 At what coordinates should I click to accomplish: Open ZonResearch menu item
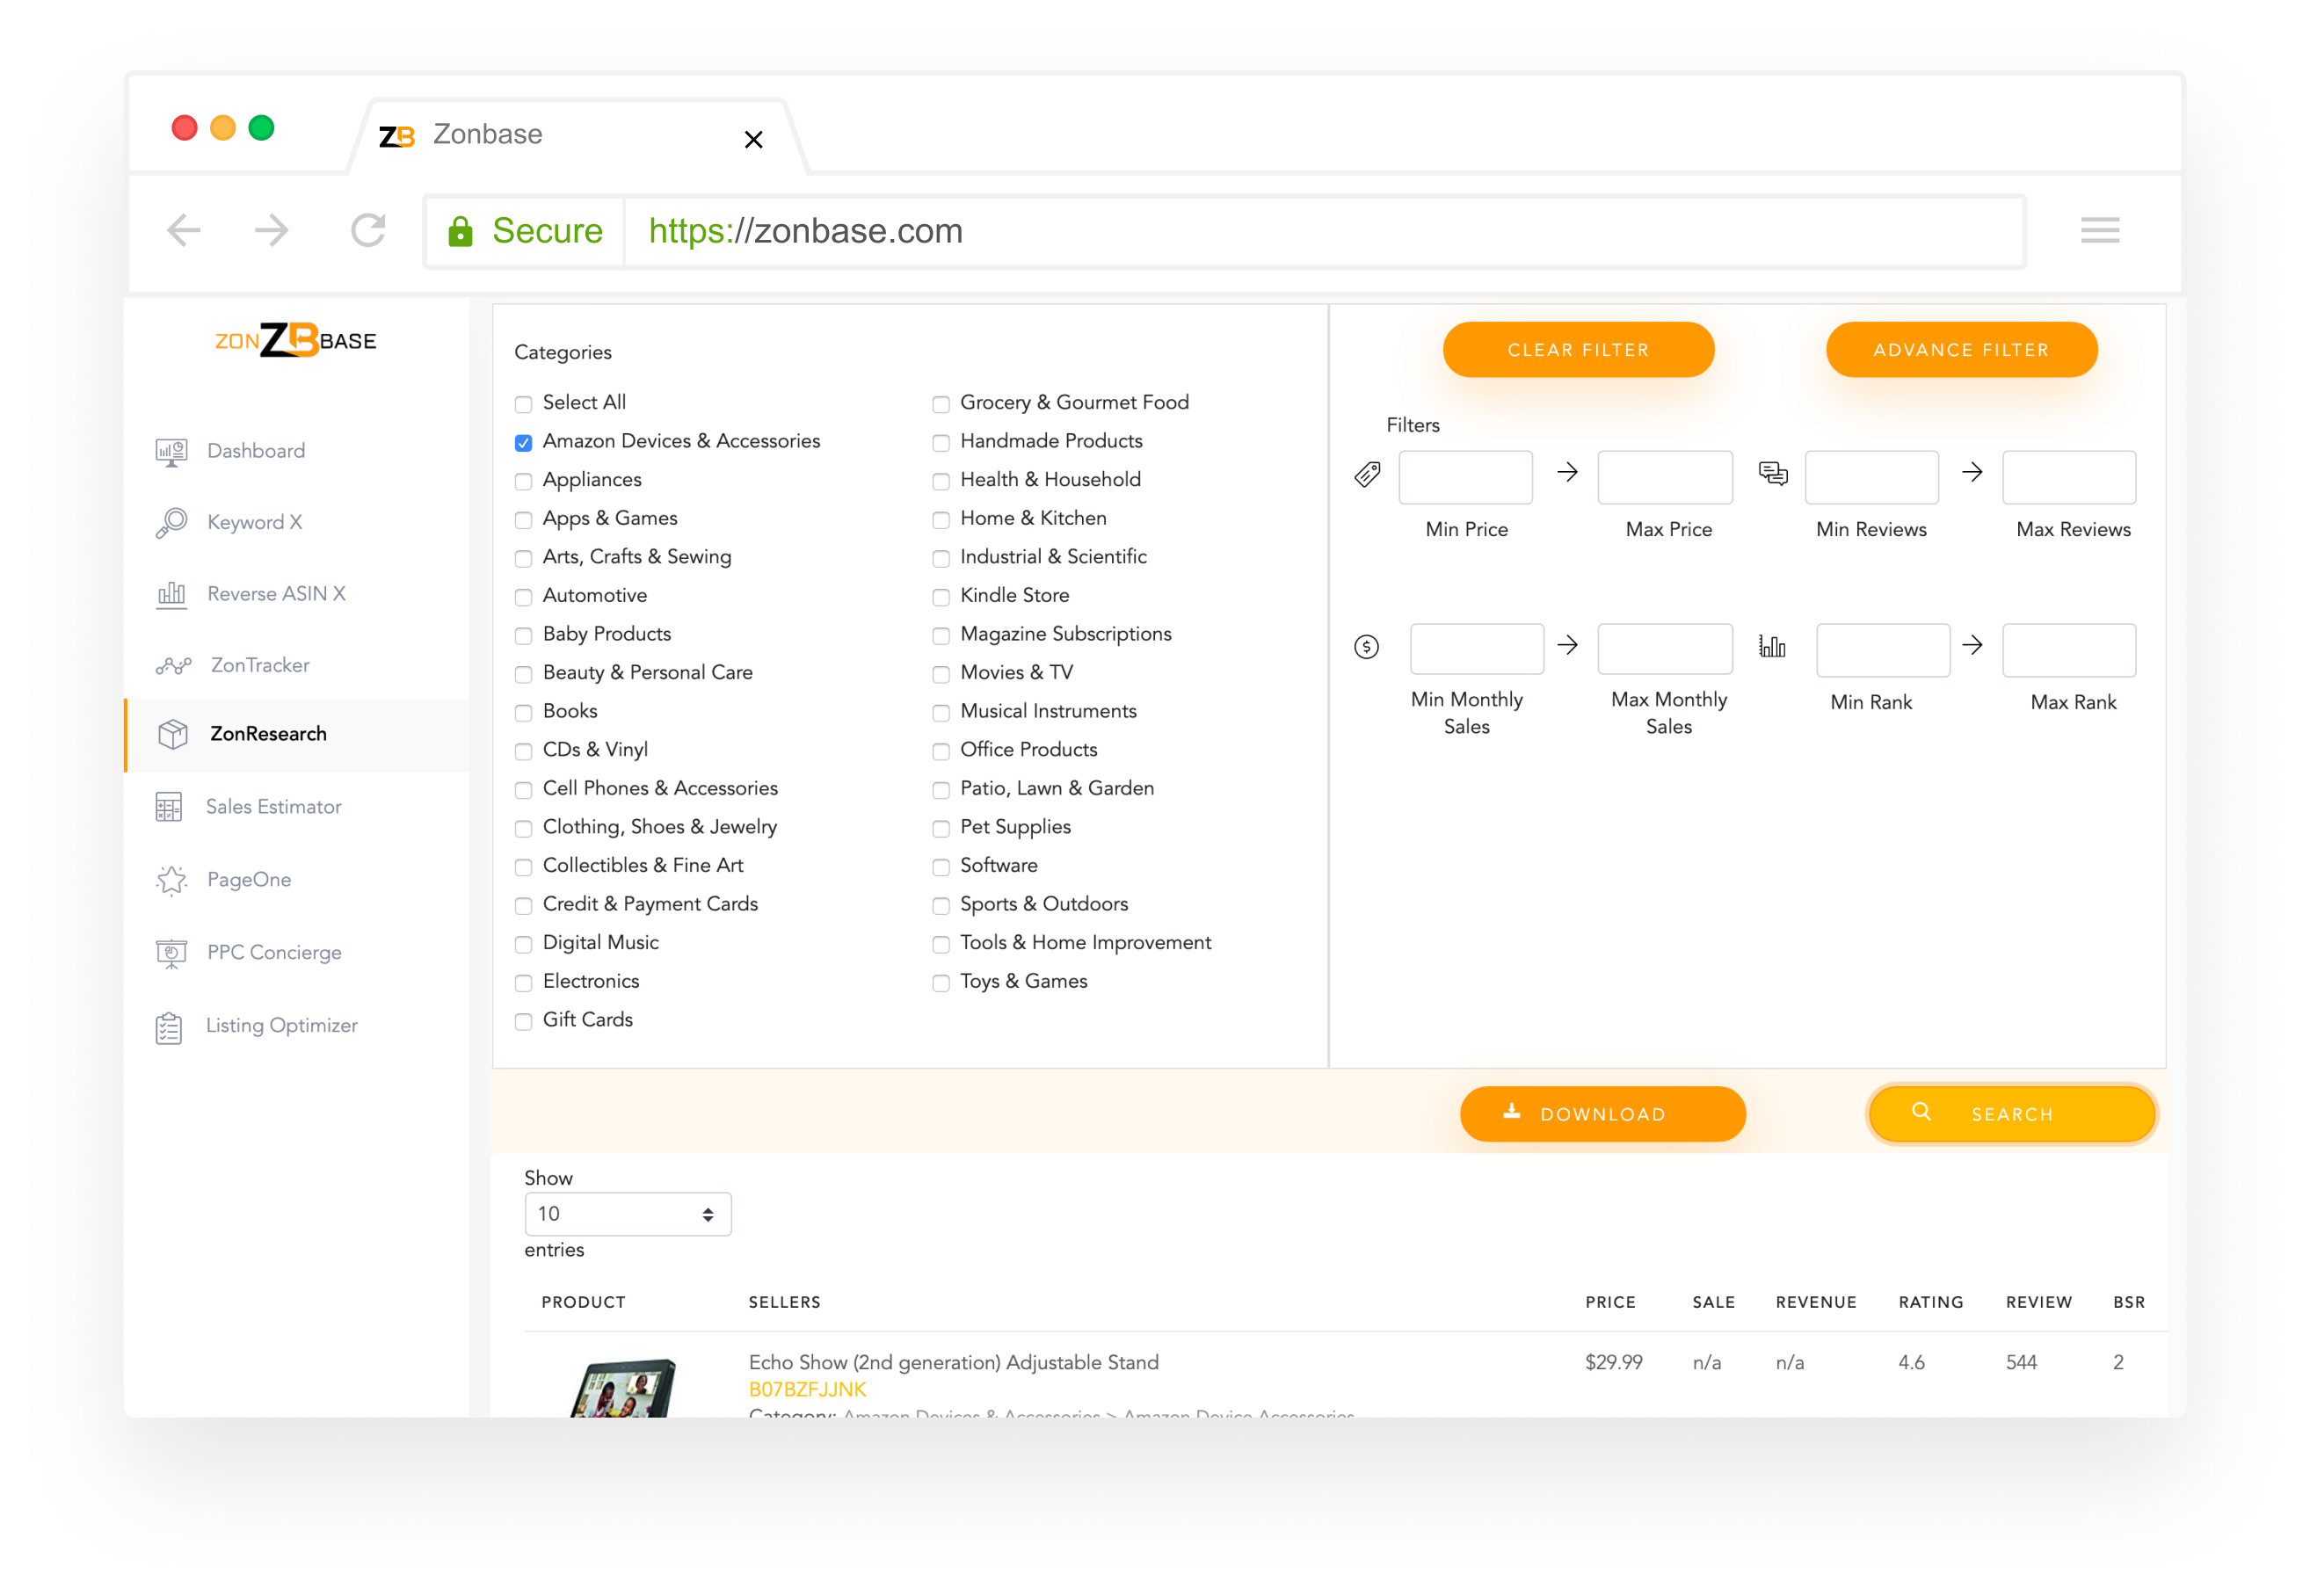[268, 734]
